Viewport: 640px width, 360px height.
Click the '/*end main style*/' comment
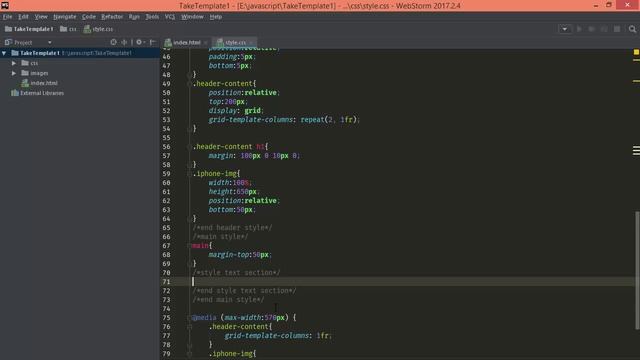[x=228, y=300]
